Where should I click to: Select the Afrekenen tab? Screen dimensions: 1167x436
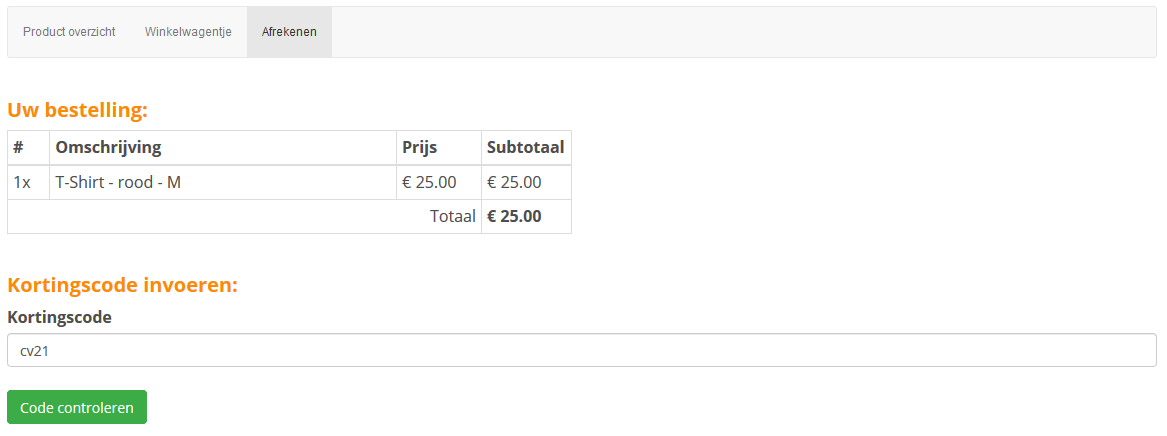pos(289,32)
